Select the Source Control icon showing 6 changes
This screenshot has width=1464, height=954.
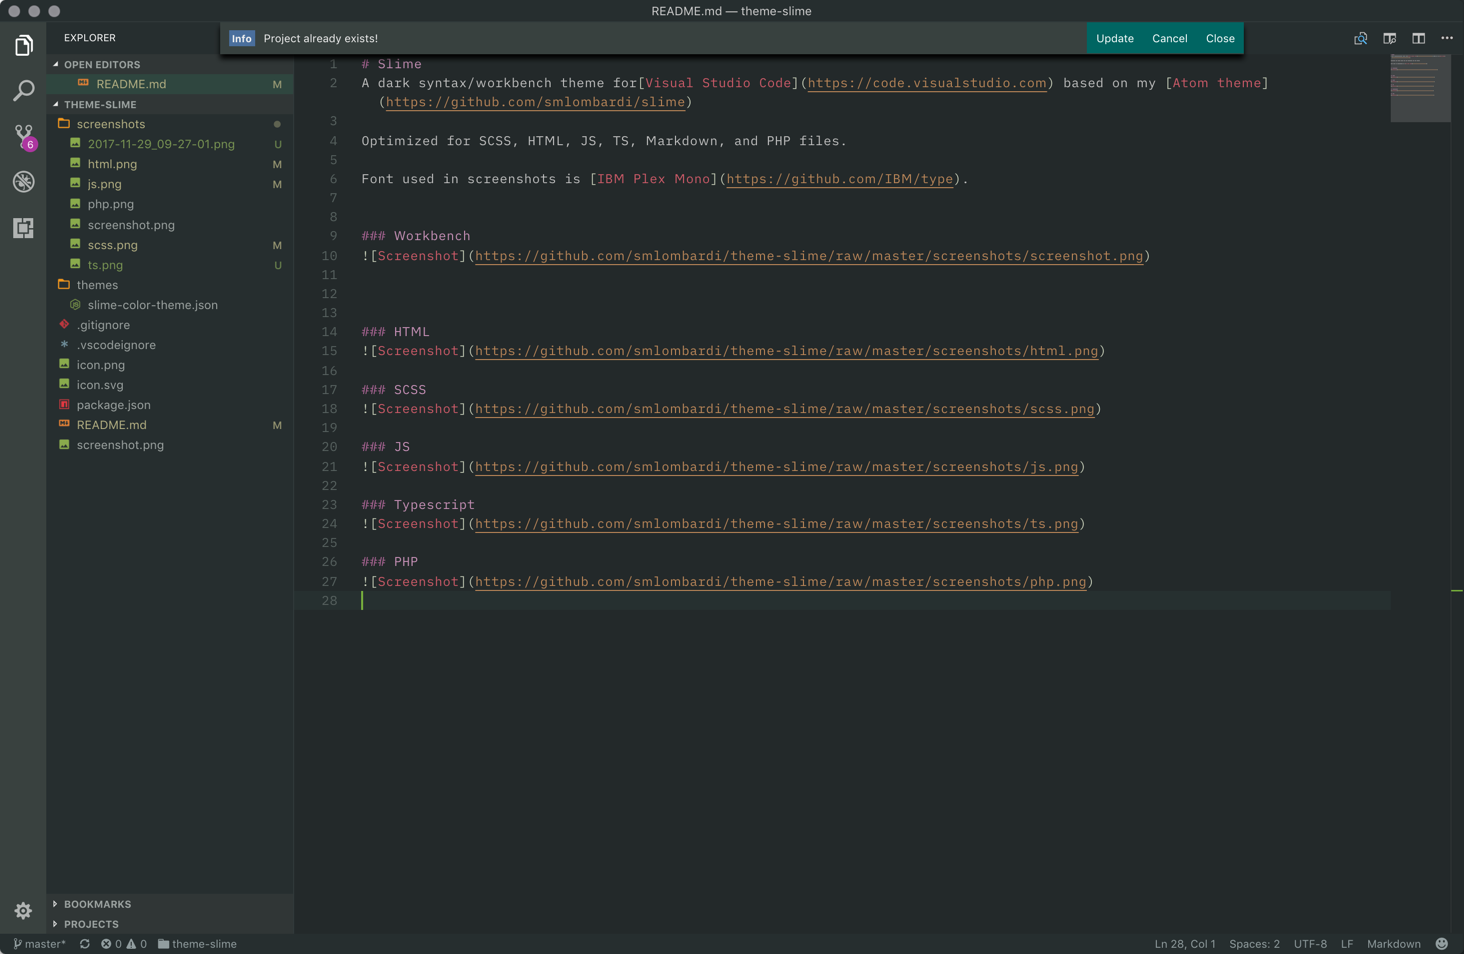[x=23, y=136]
